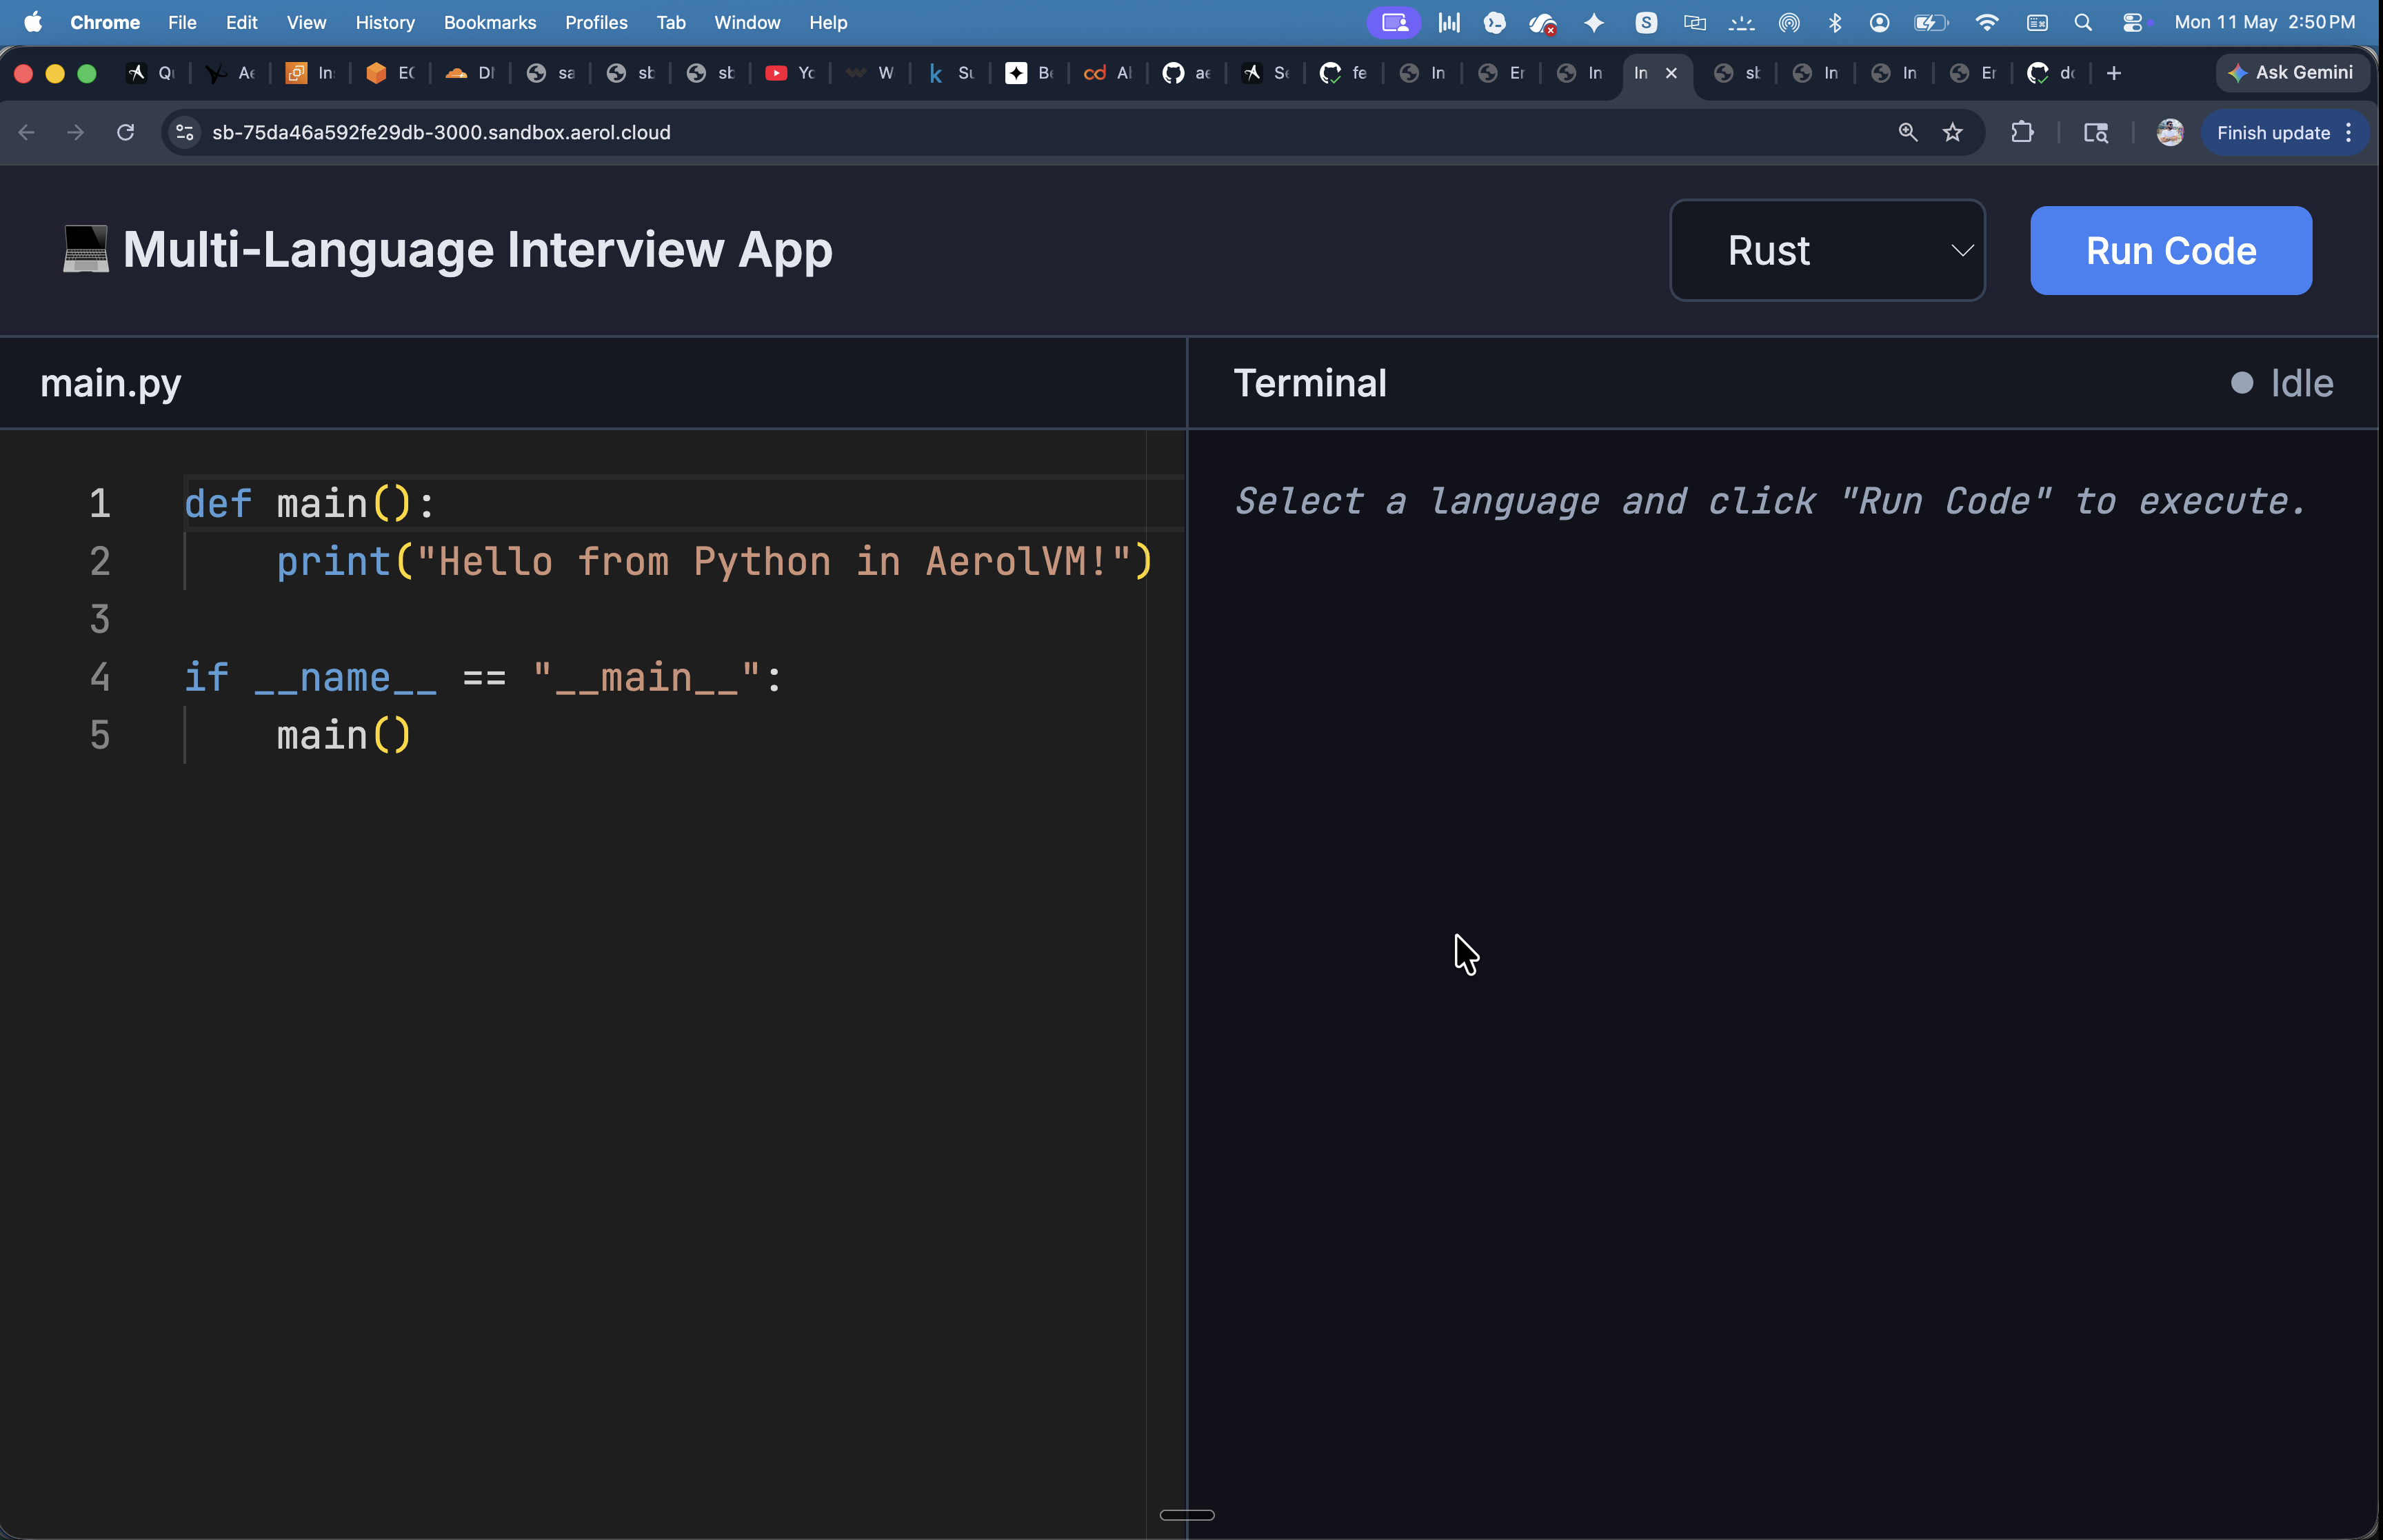Click the terminal placeholder message text
The width and height of the screenshot is (2383, 1540).
point(1771,500)
